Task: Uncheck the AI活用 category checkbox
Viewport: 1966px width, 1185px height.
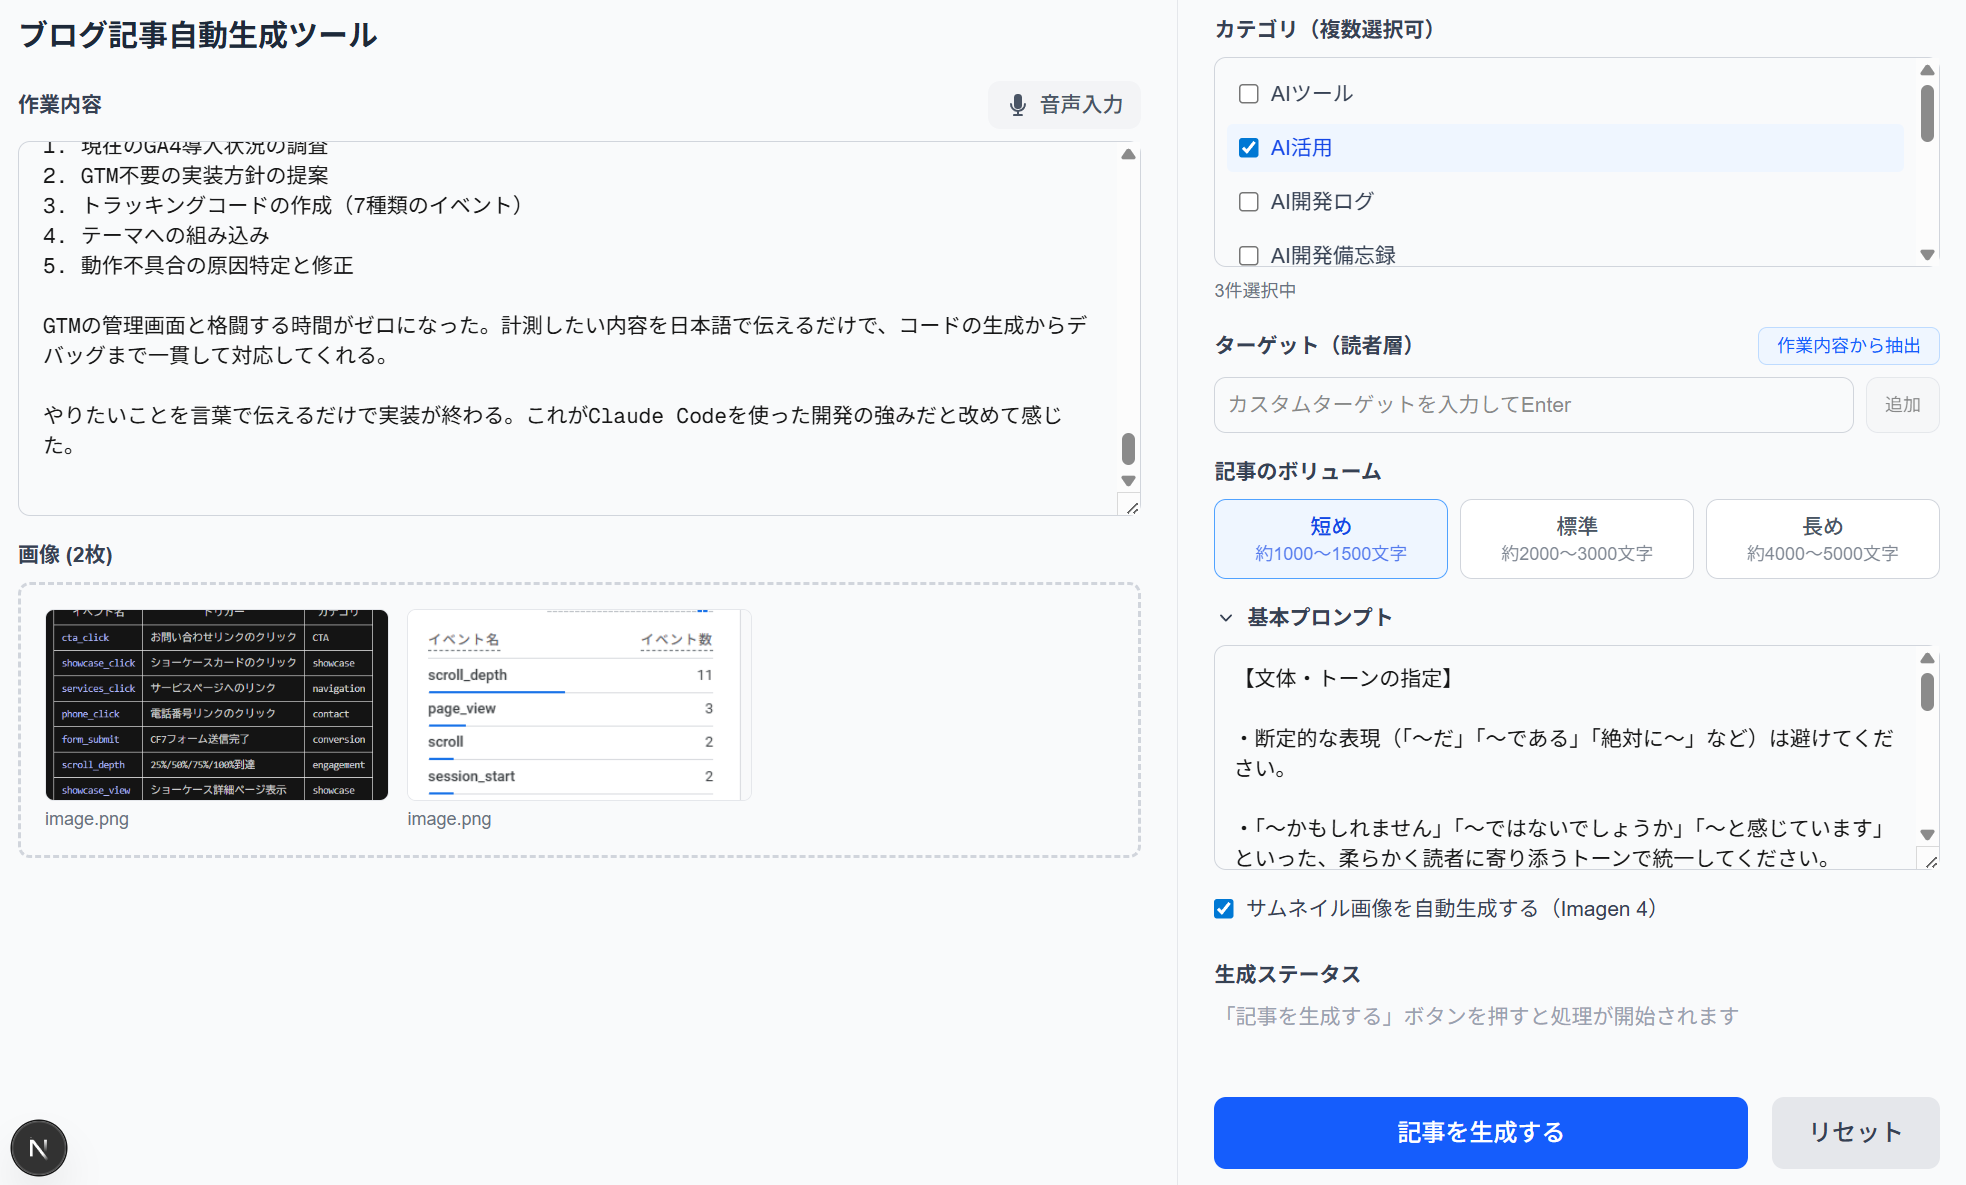Action: point(1248,148)
